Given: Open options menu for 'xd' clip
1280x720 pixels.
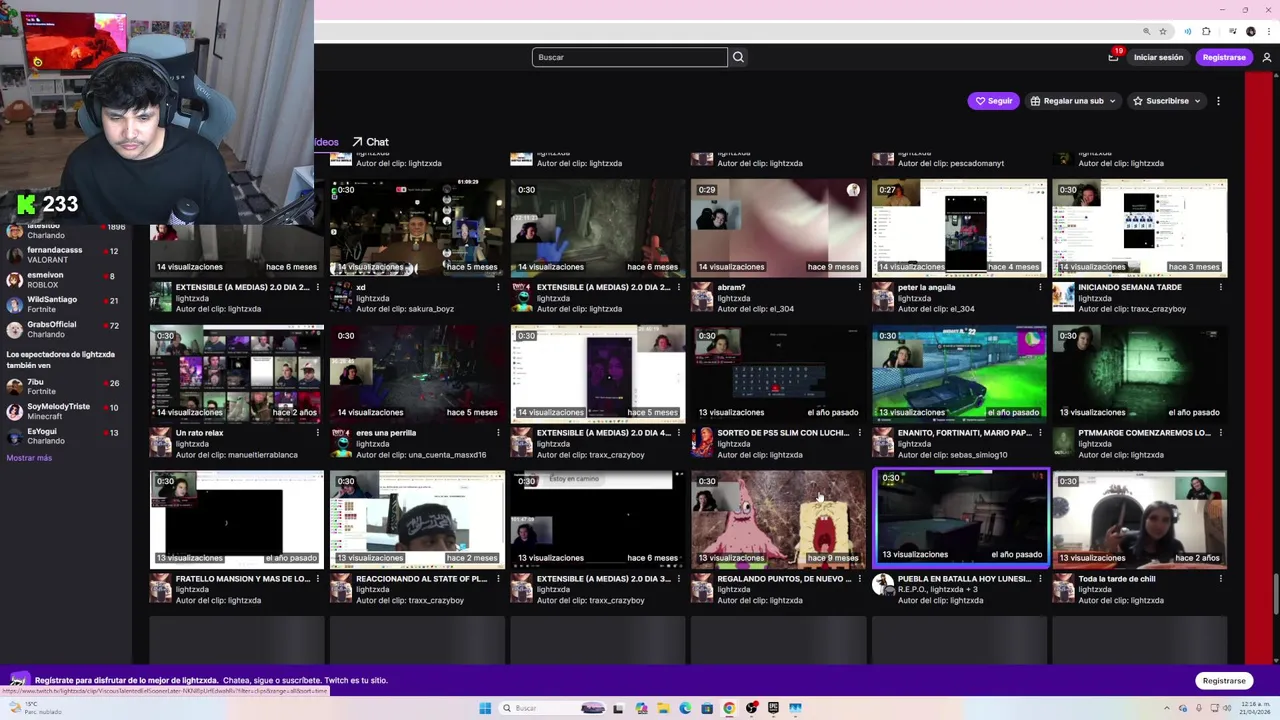Looking at the screenshot, I should pos(498,287).
